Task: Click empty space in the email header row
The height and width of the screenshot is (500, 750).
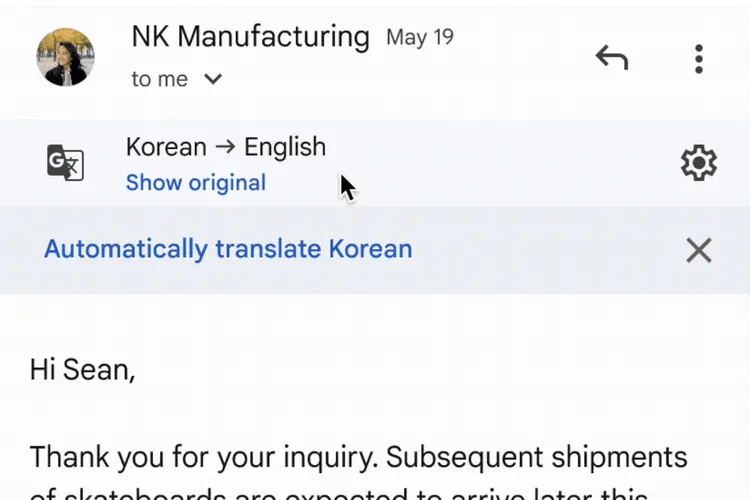Action: click(520, 58)
